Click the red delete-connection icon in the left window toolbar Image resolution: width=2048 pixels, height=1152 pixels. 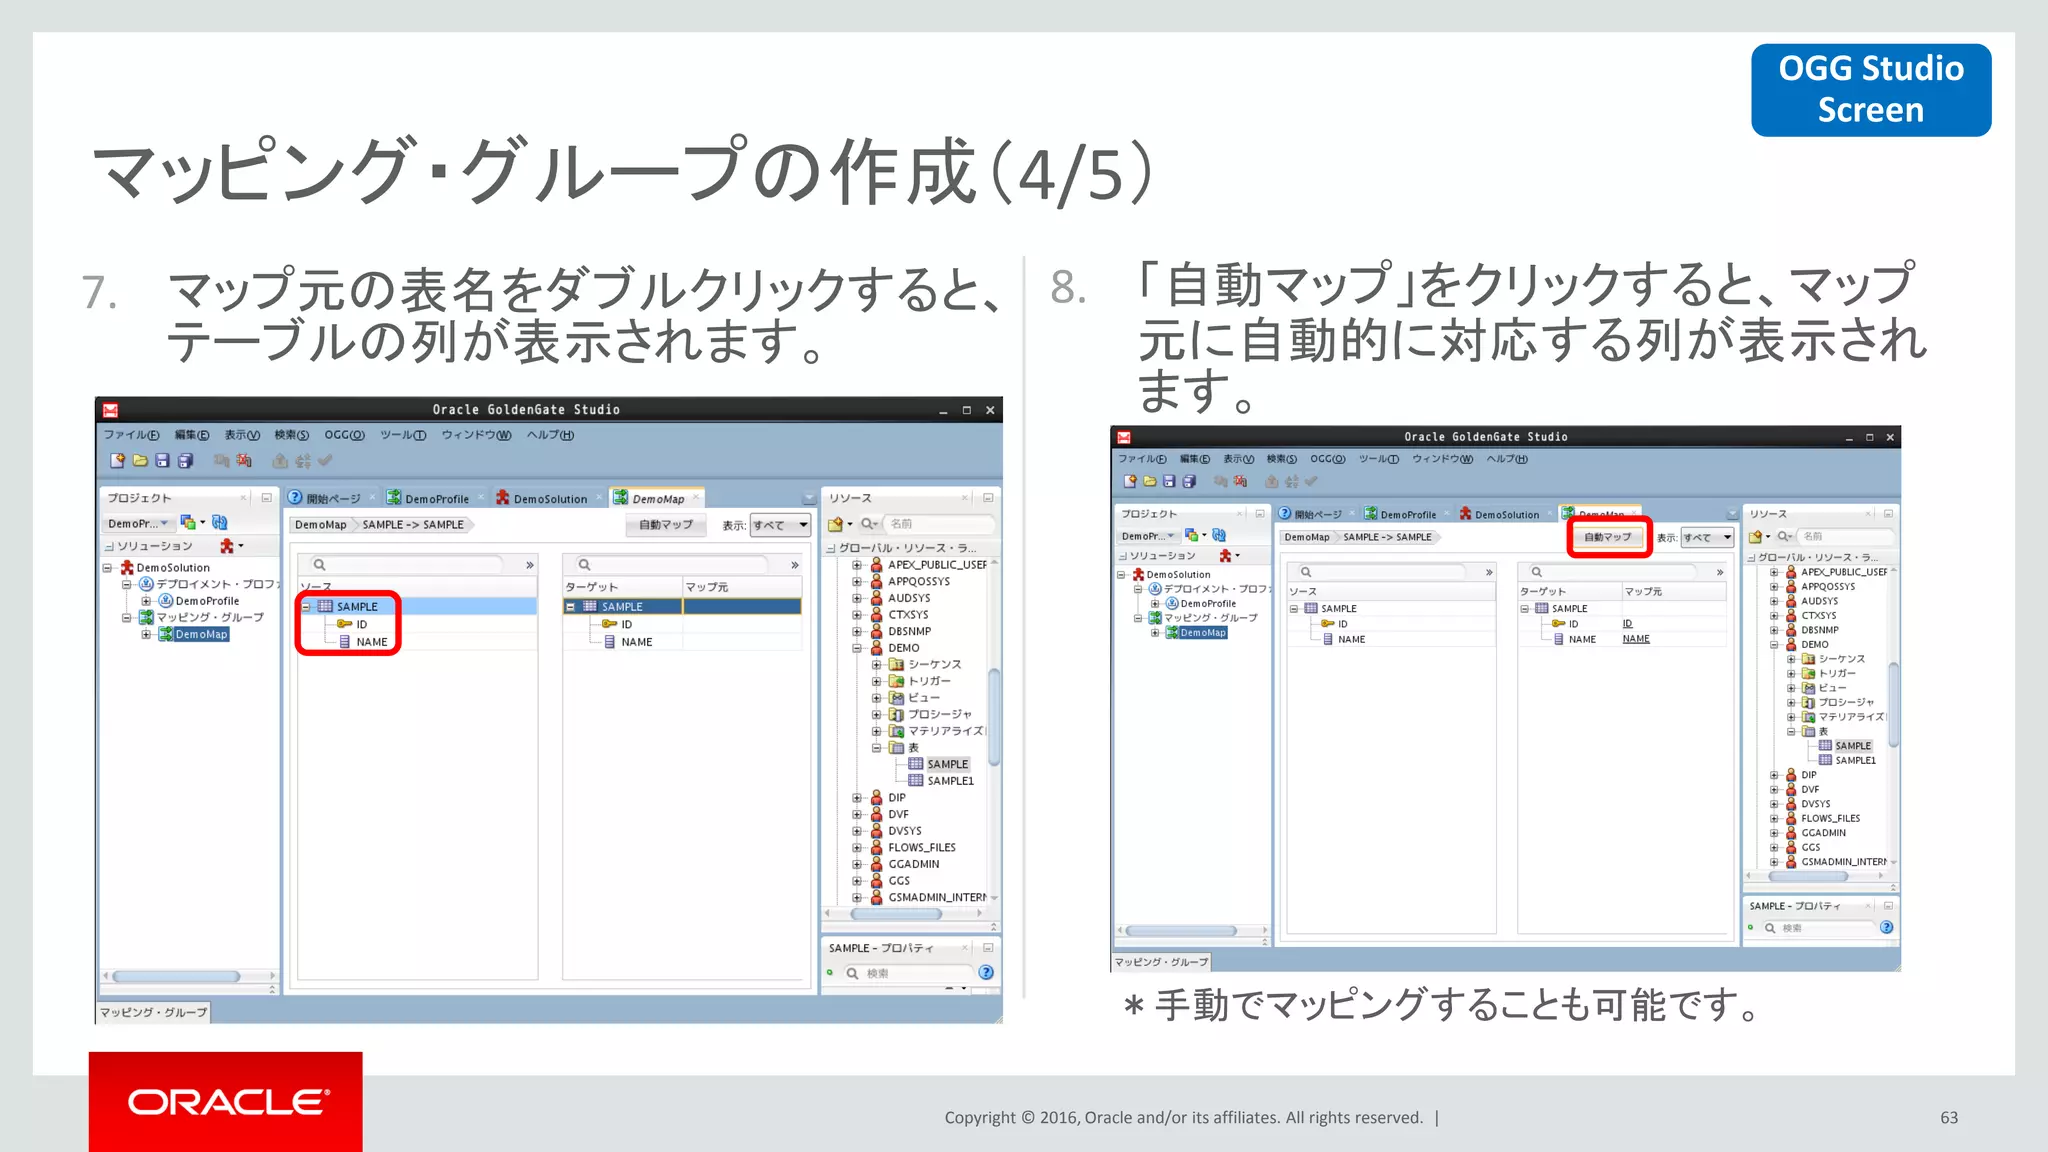point(244,461)
